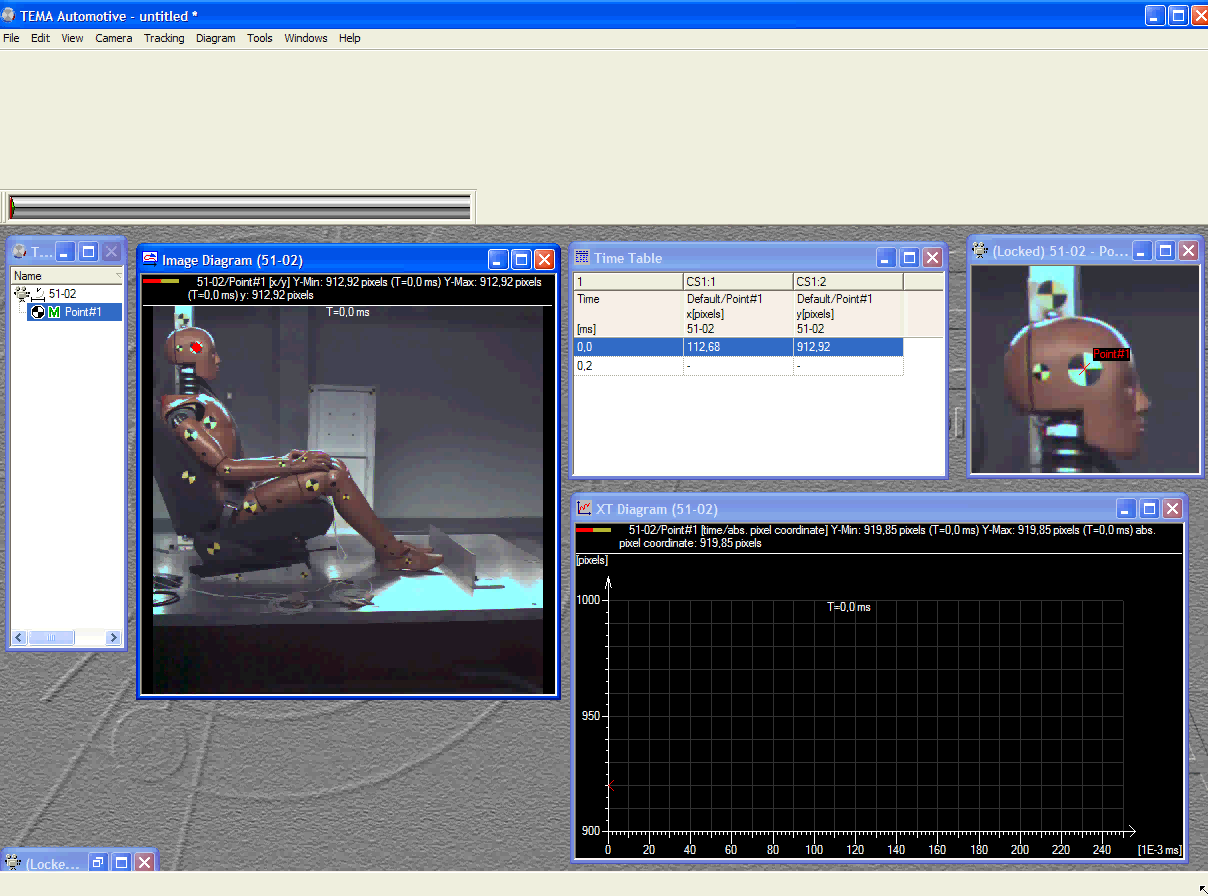Click the CS1:2 column header
This screenshot has width=1208, height=896.
coord(848,282)
